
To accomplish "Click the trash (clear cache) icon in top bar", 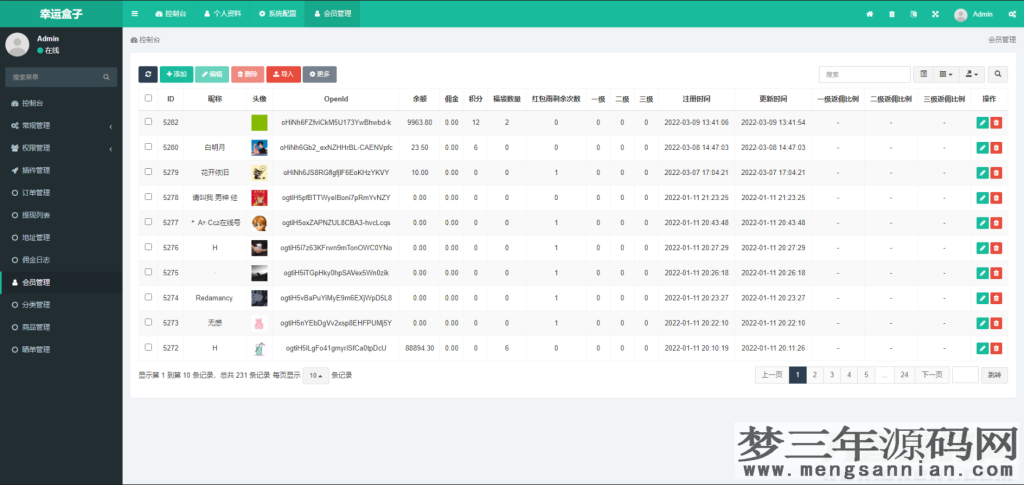I will click(891, 14).
